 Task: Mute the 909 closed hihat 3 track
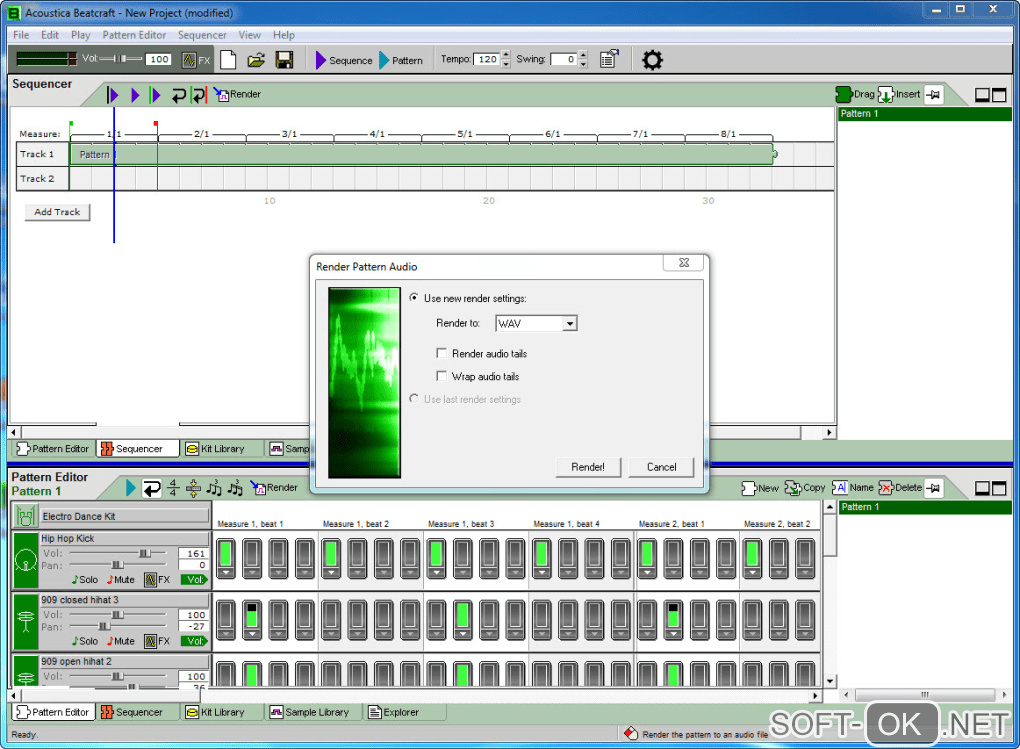(x=121, y=641)
